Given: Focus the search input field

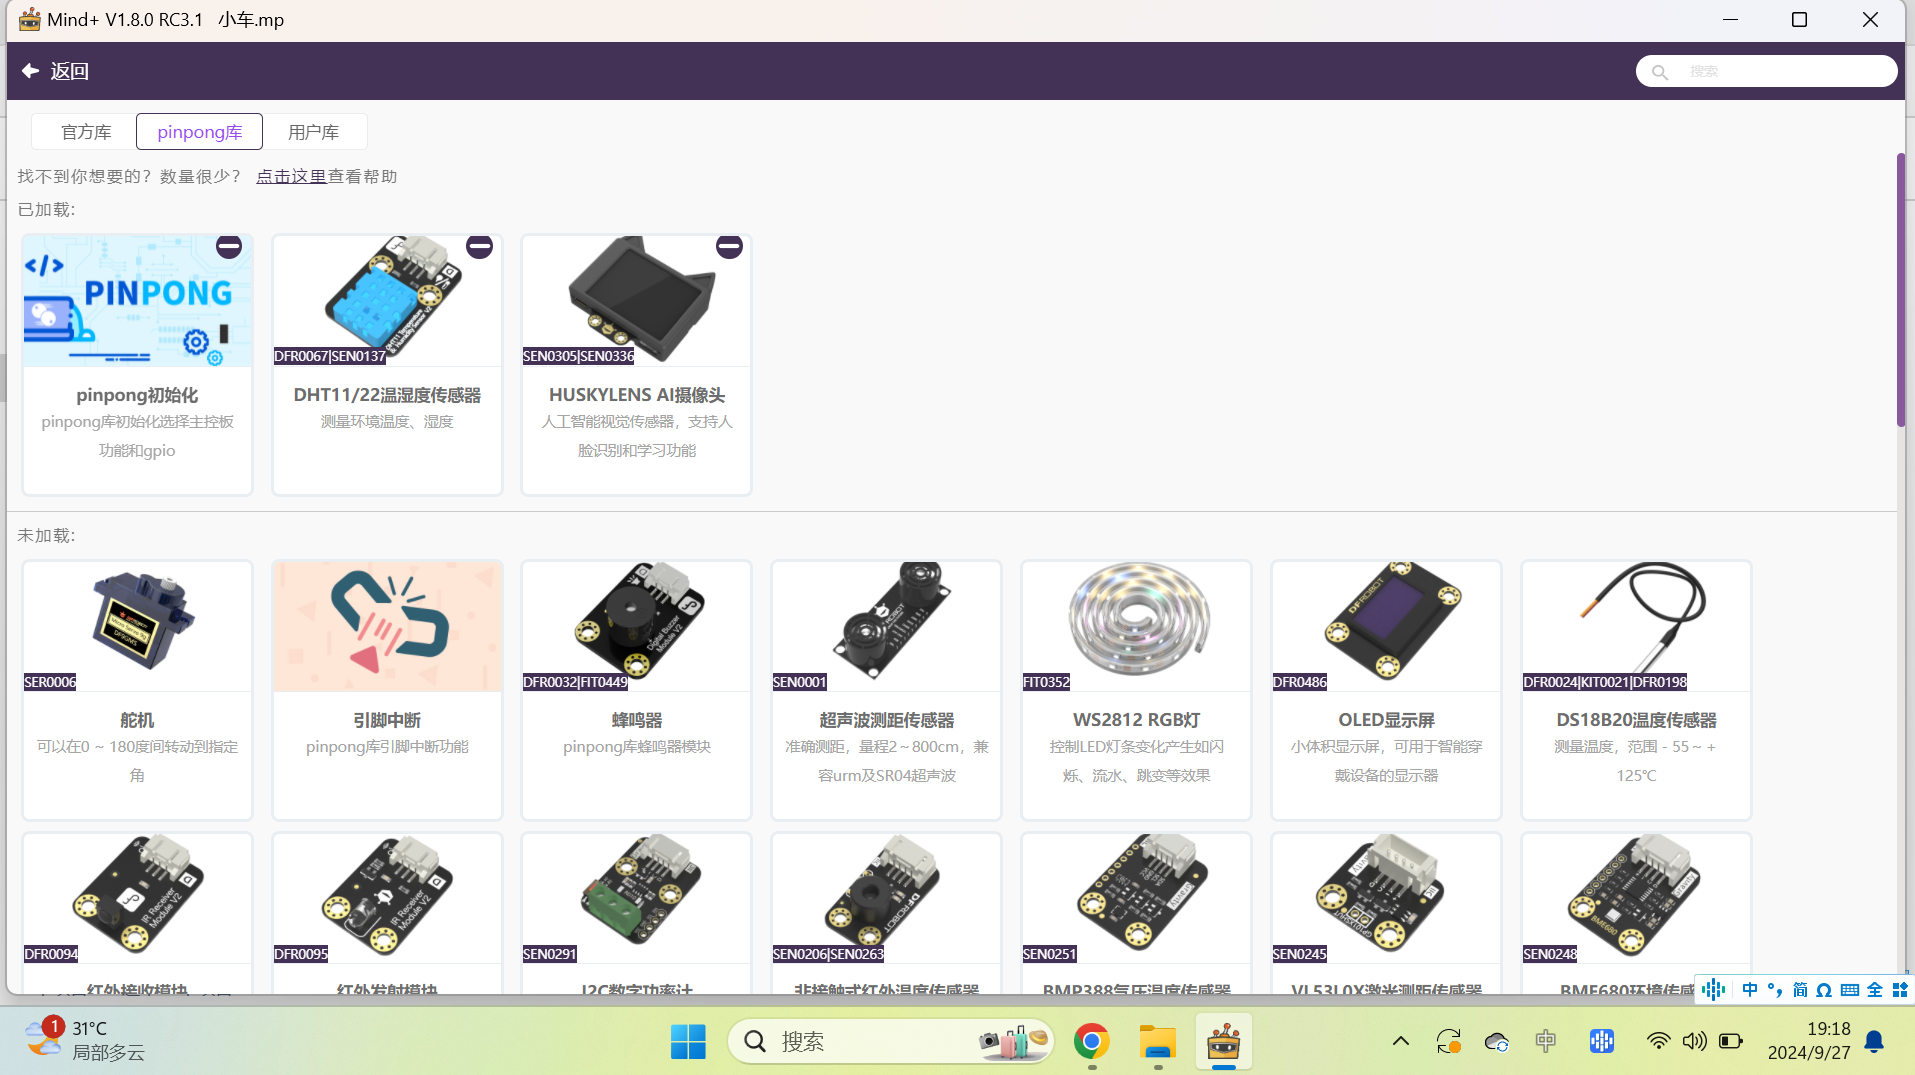Looking at the screenshot, I should click(x=1786, y=71).
